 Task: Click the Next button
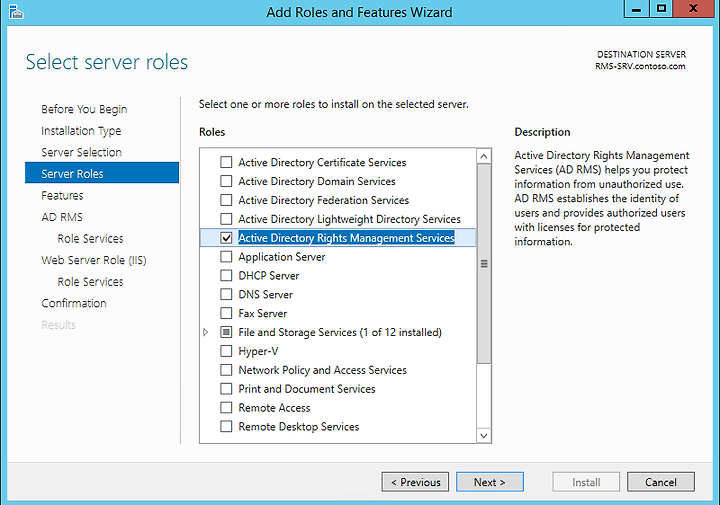(489, 482)
